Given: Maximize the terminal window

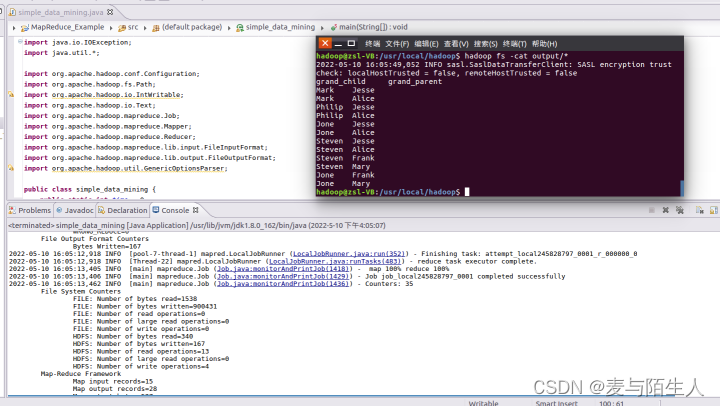Looking at the screenshot, I should 351,44.
